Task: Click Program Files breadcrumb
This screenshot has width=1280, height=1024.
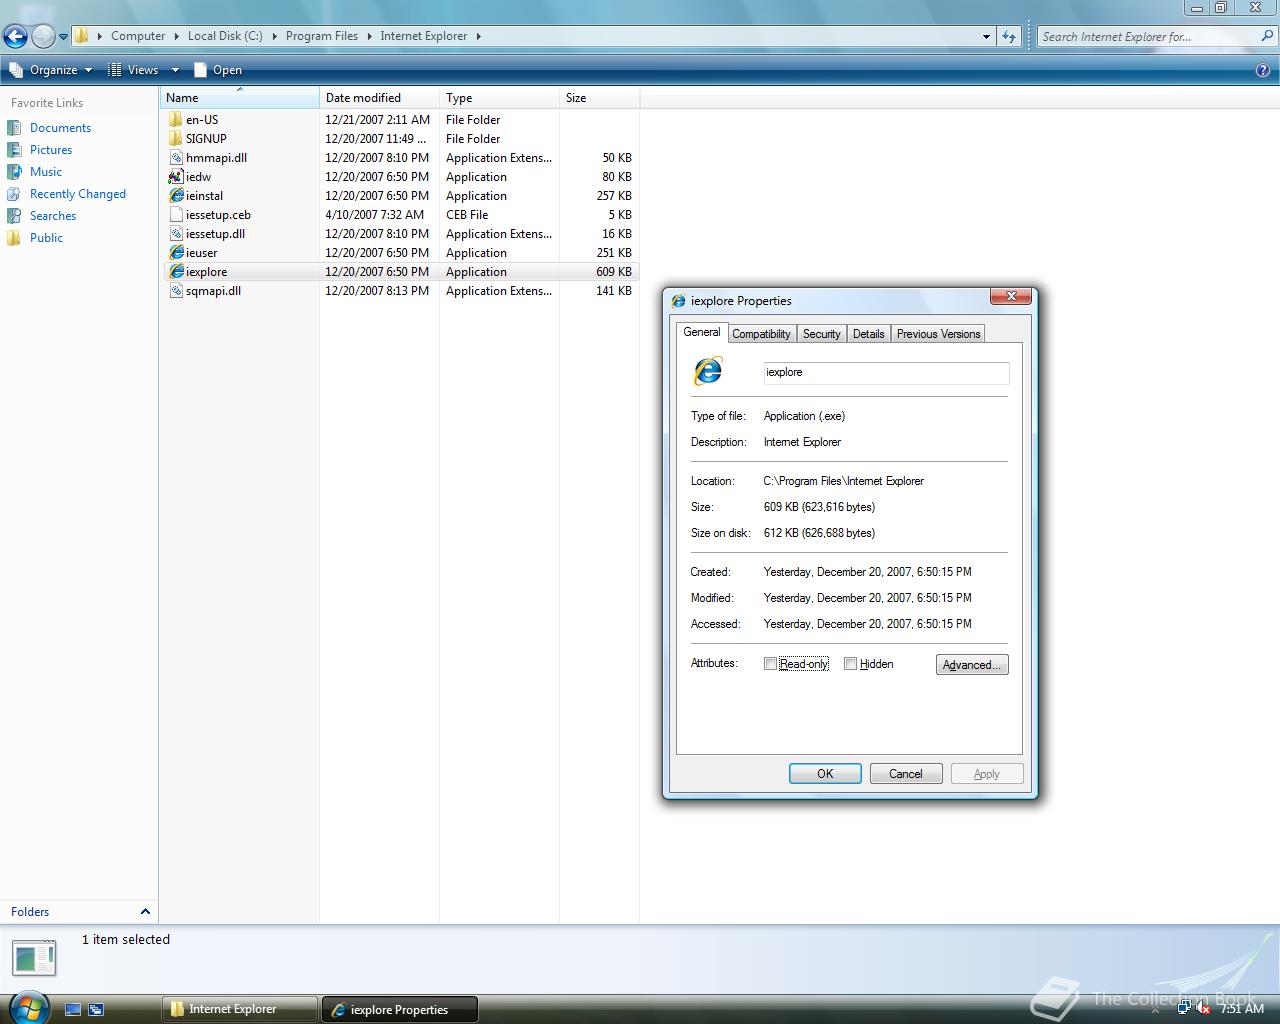Action: click(322, 36)
